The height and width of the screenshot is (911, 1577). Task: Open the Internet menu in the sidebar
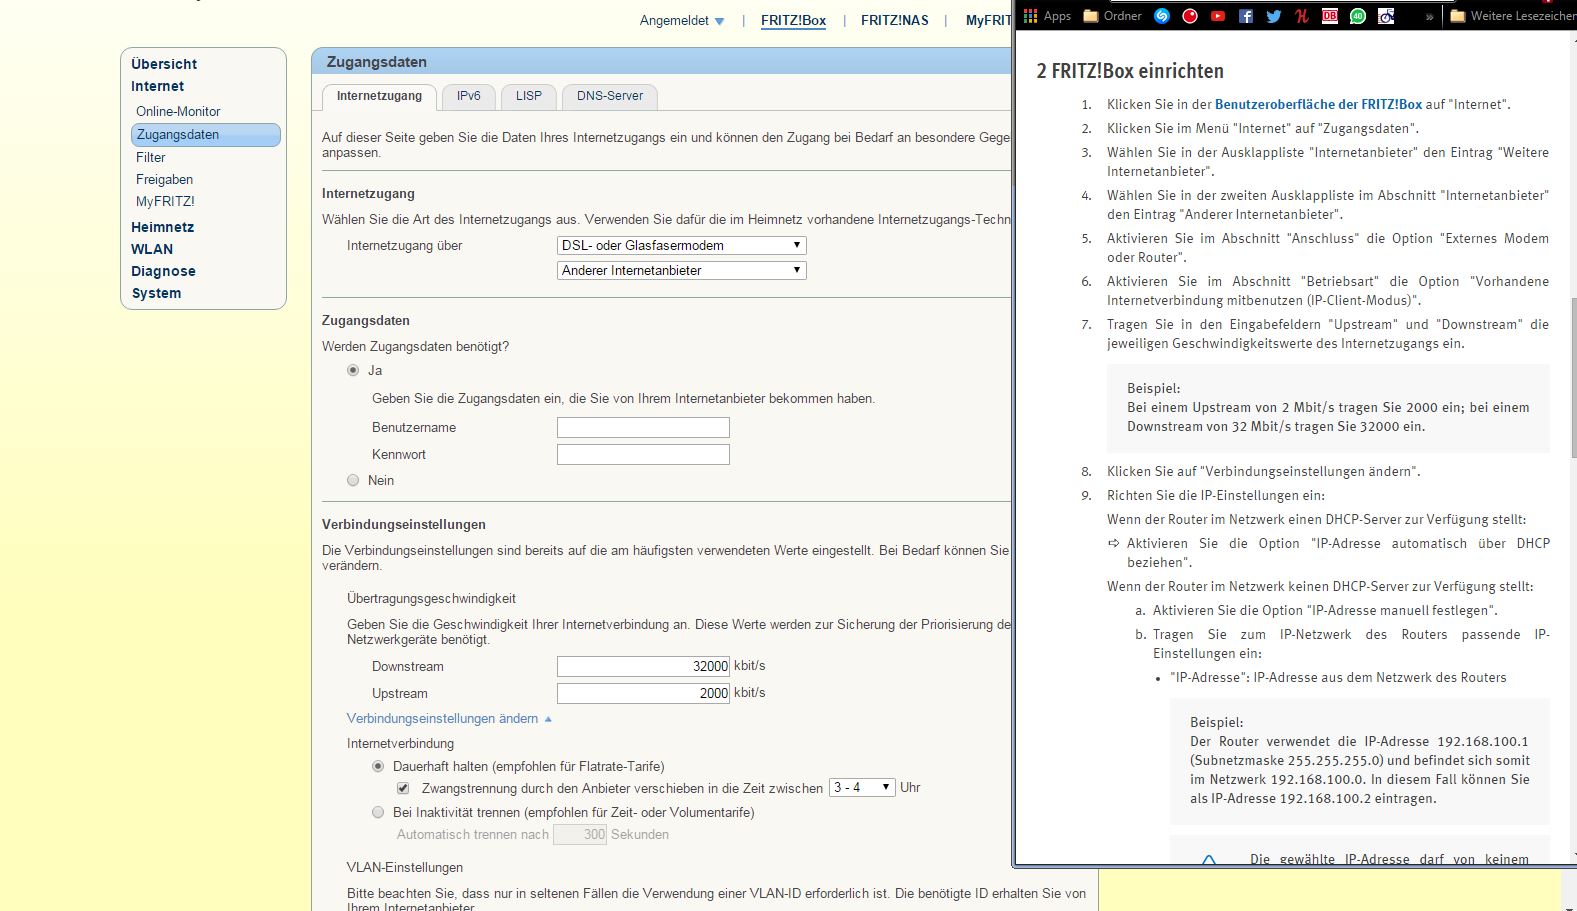click(x=158, y=86)
